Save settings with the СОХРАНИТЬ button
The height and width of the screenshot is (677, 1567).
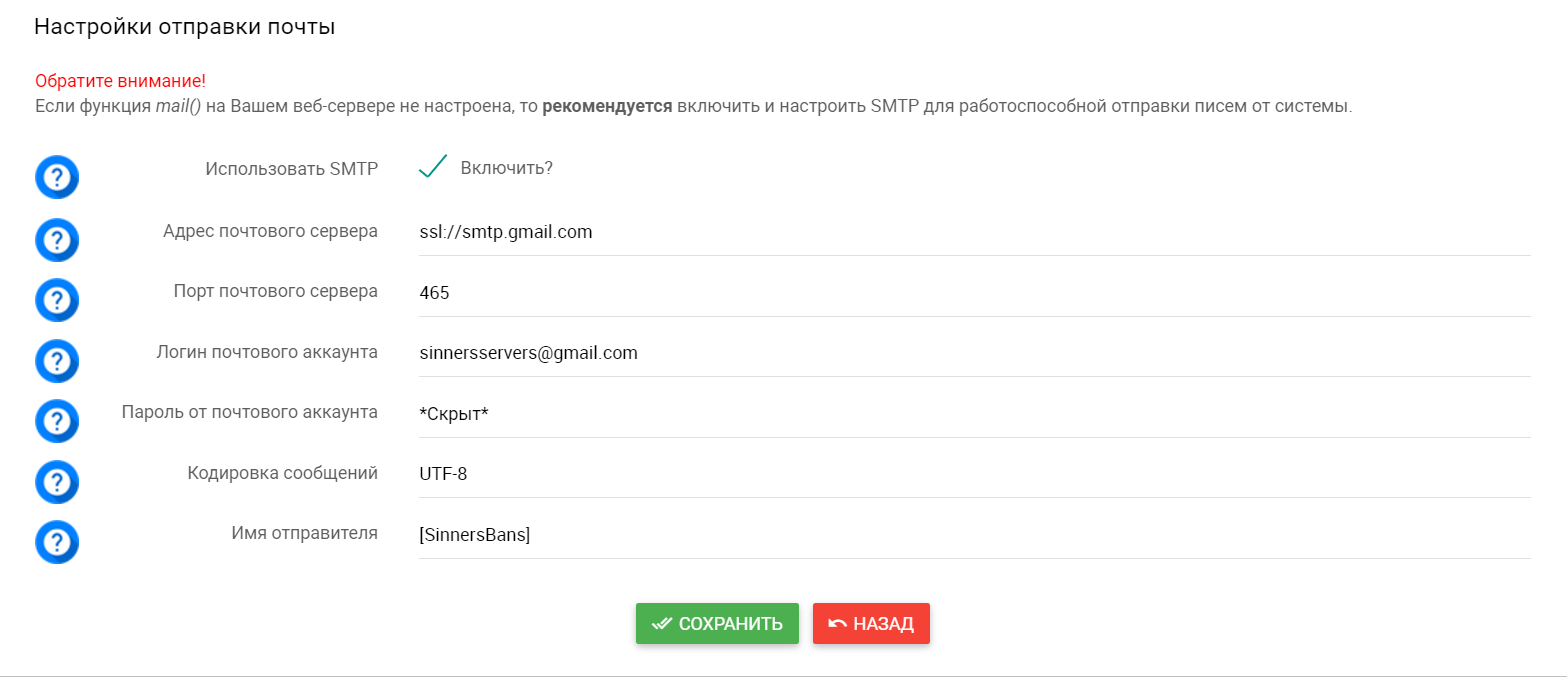pos(717,624)
